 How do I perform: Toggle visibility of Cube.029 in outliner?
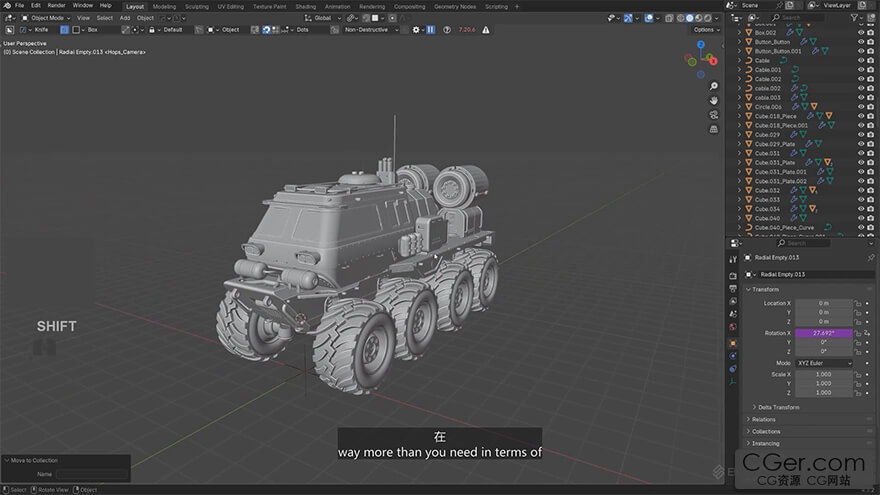pos(861,134)
